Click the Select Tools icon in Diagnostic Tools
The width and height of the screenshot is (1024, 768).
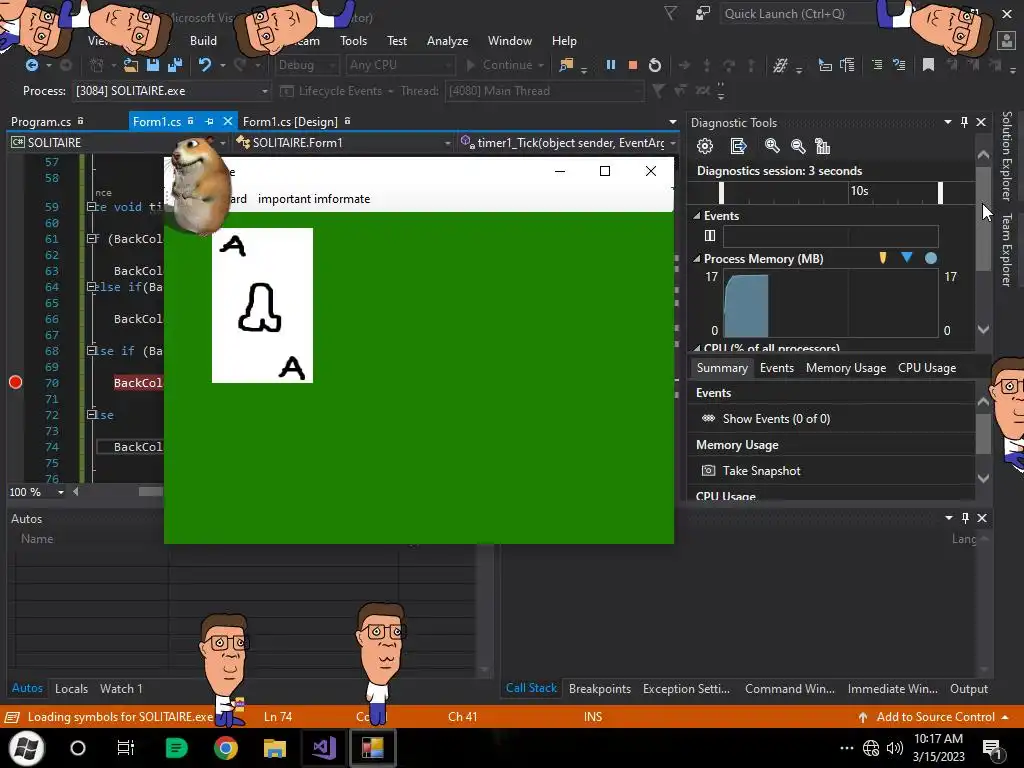pyautogui.click(x=738, y=146)
